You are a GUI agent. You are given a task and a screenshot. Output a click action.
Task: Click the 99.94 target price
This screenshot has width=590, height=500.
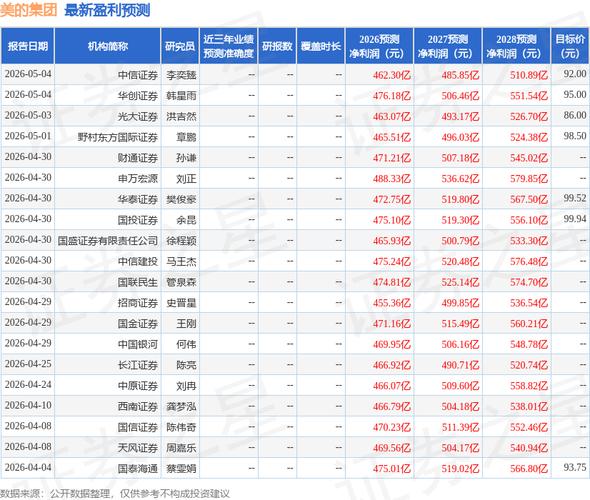[575, 219]
